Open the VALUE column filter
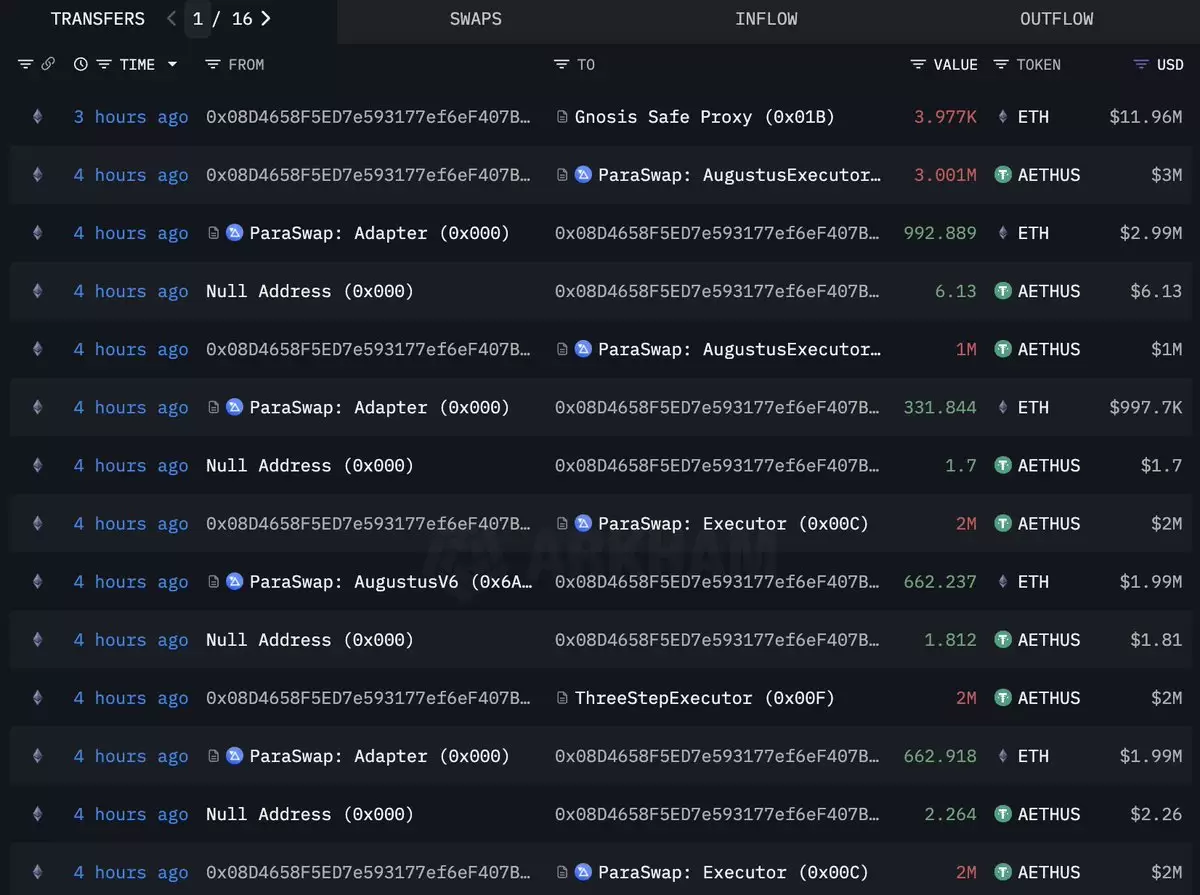 click(x=918, y=64)
